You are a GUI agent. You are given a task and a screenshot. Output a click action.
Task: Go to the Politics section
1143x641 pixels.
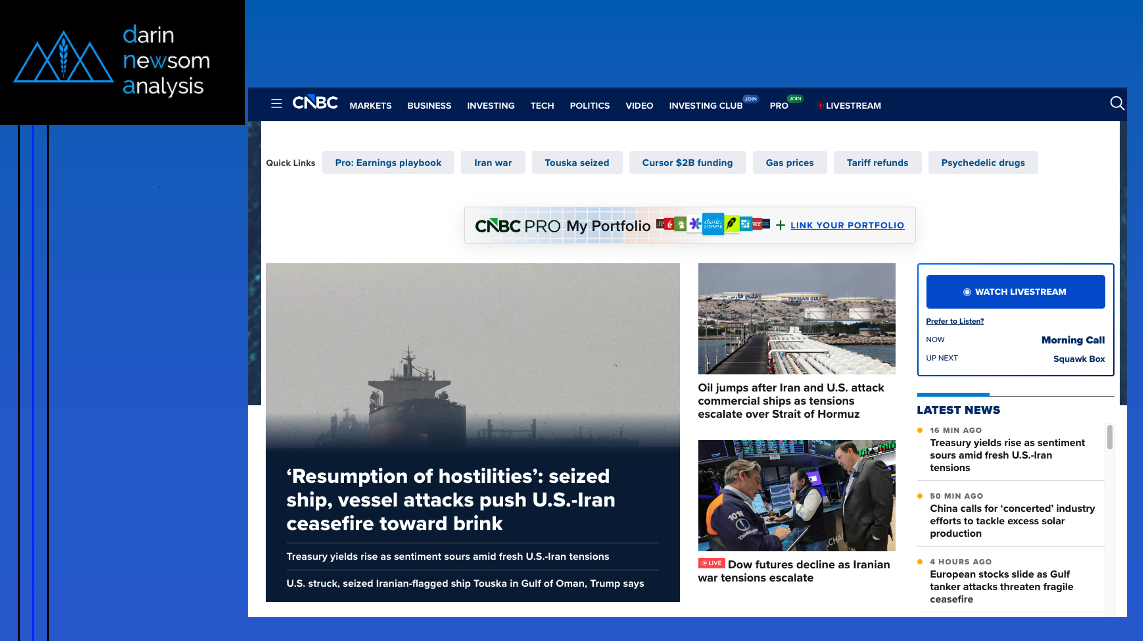(589, 106)
